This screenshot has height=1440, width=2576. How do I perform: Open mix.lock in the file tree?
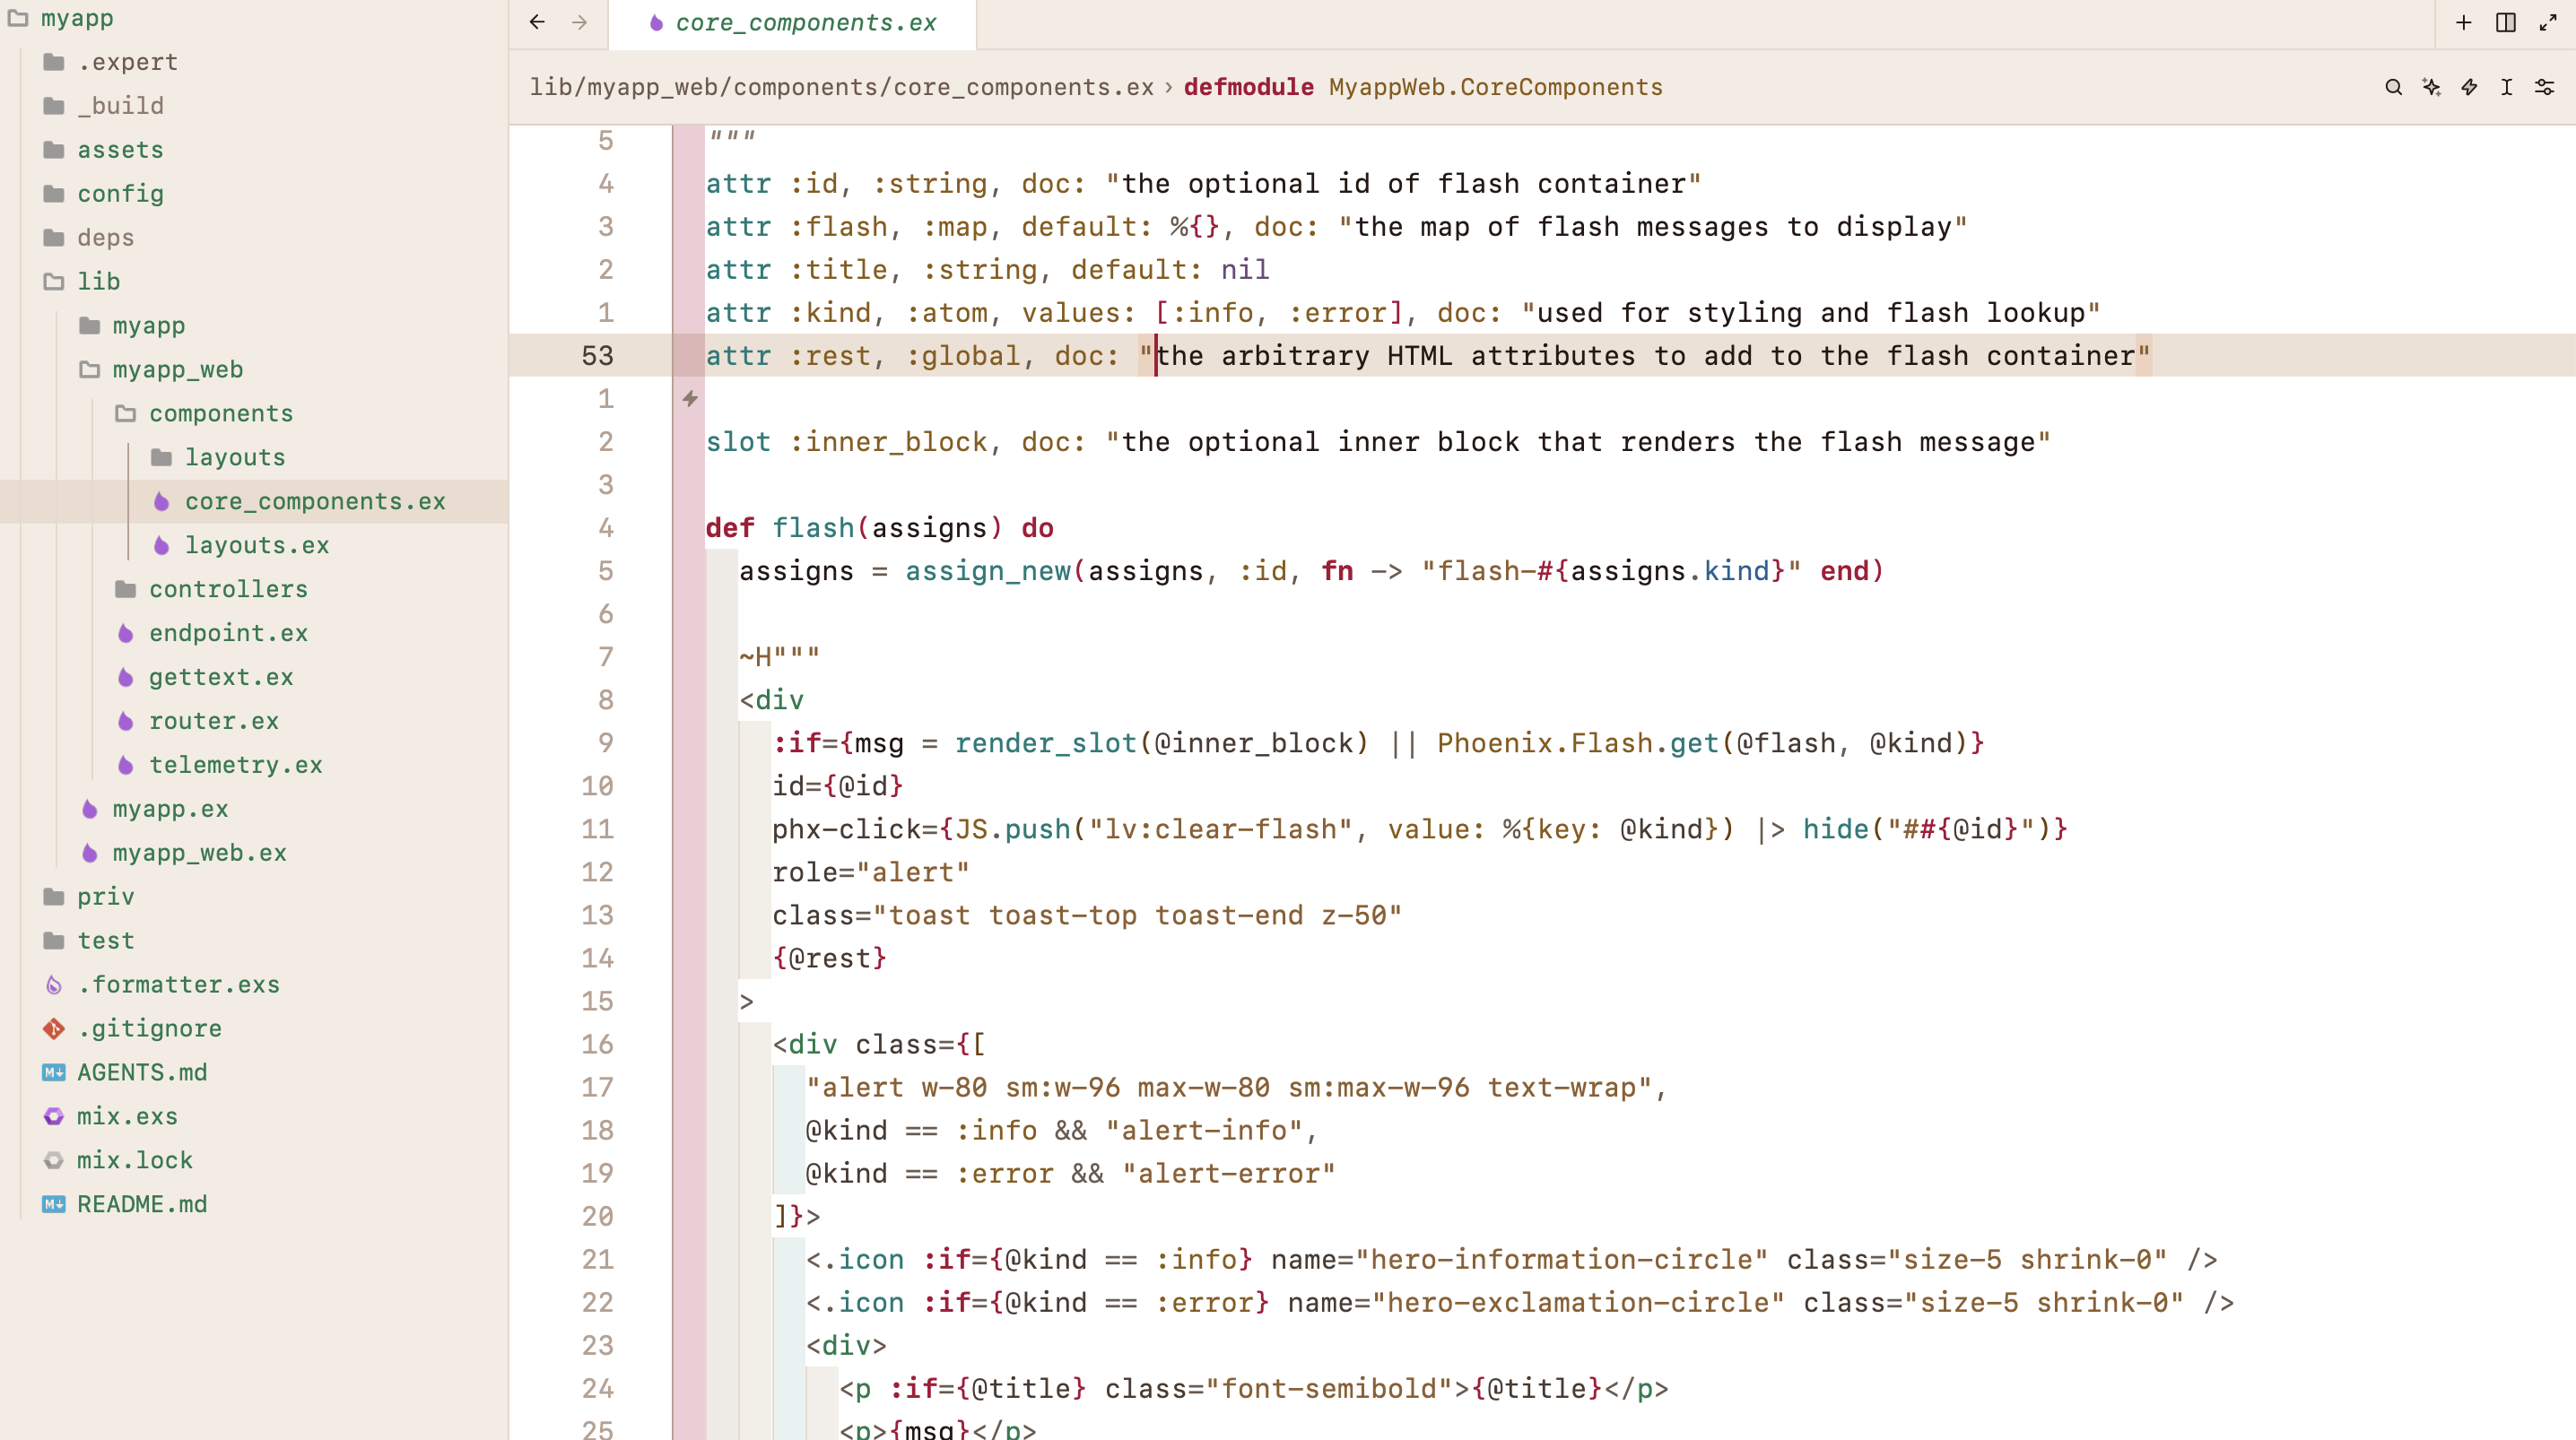pyautogui.click(x=135, y=1160)
